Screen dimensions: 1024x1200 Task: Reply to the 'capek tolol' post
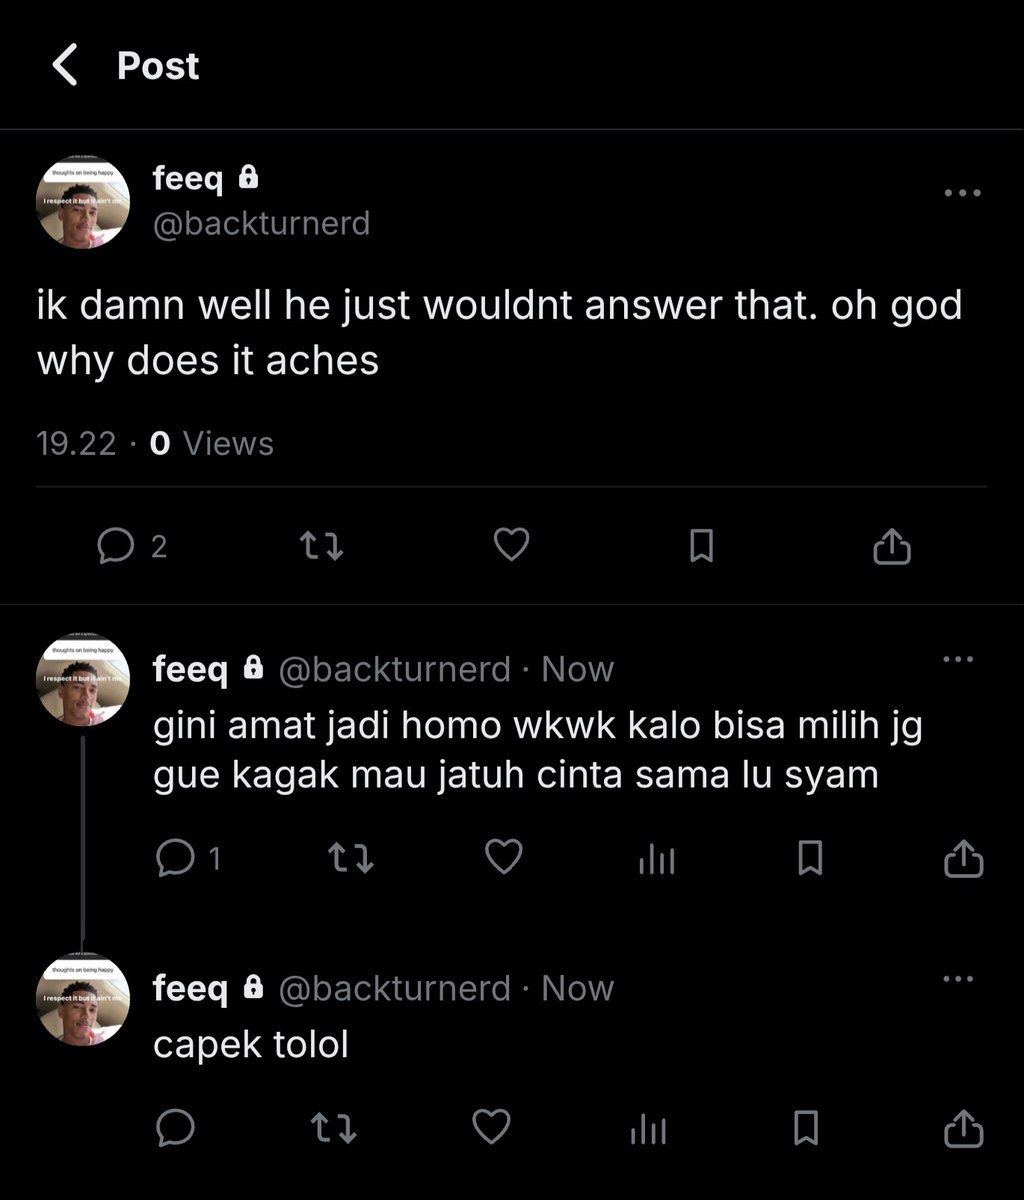176,1128
